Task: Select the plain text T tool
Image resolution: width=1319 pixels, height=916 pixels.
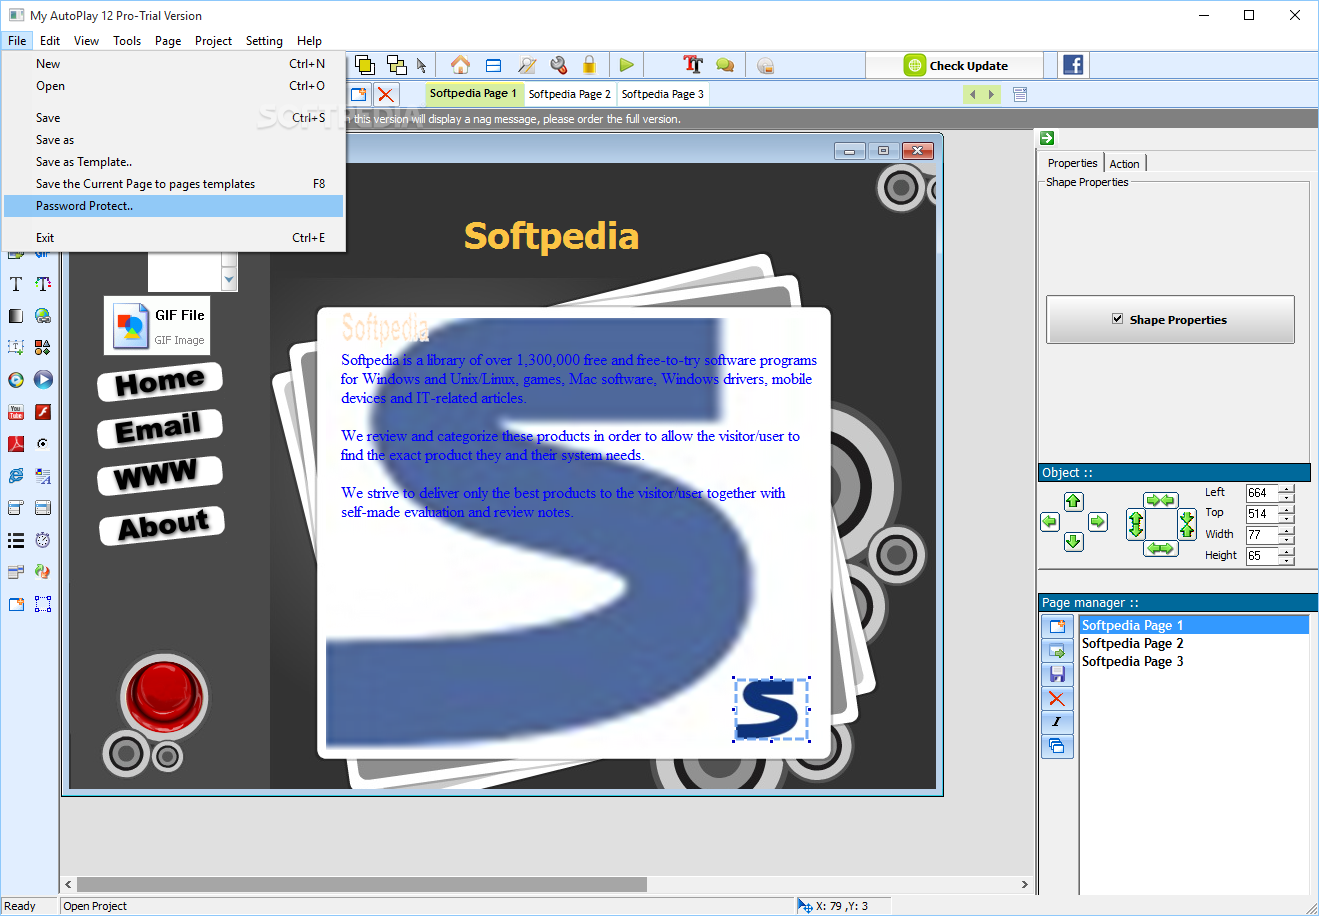Action: click(x=16, y=284)
